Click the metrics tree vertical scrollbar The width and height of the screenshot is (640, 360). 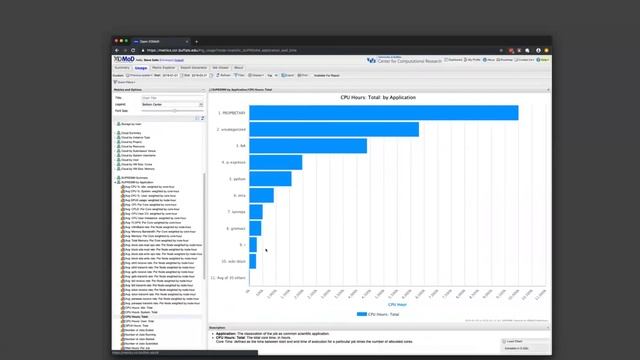tap(204, 227)
